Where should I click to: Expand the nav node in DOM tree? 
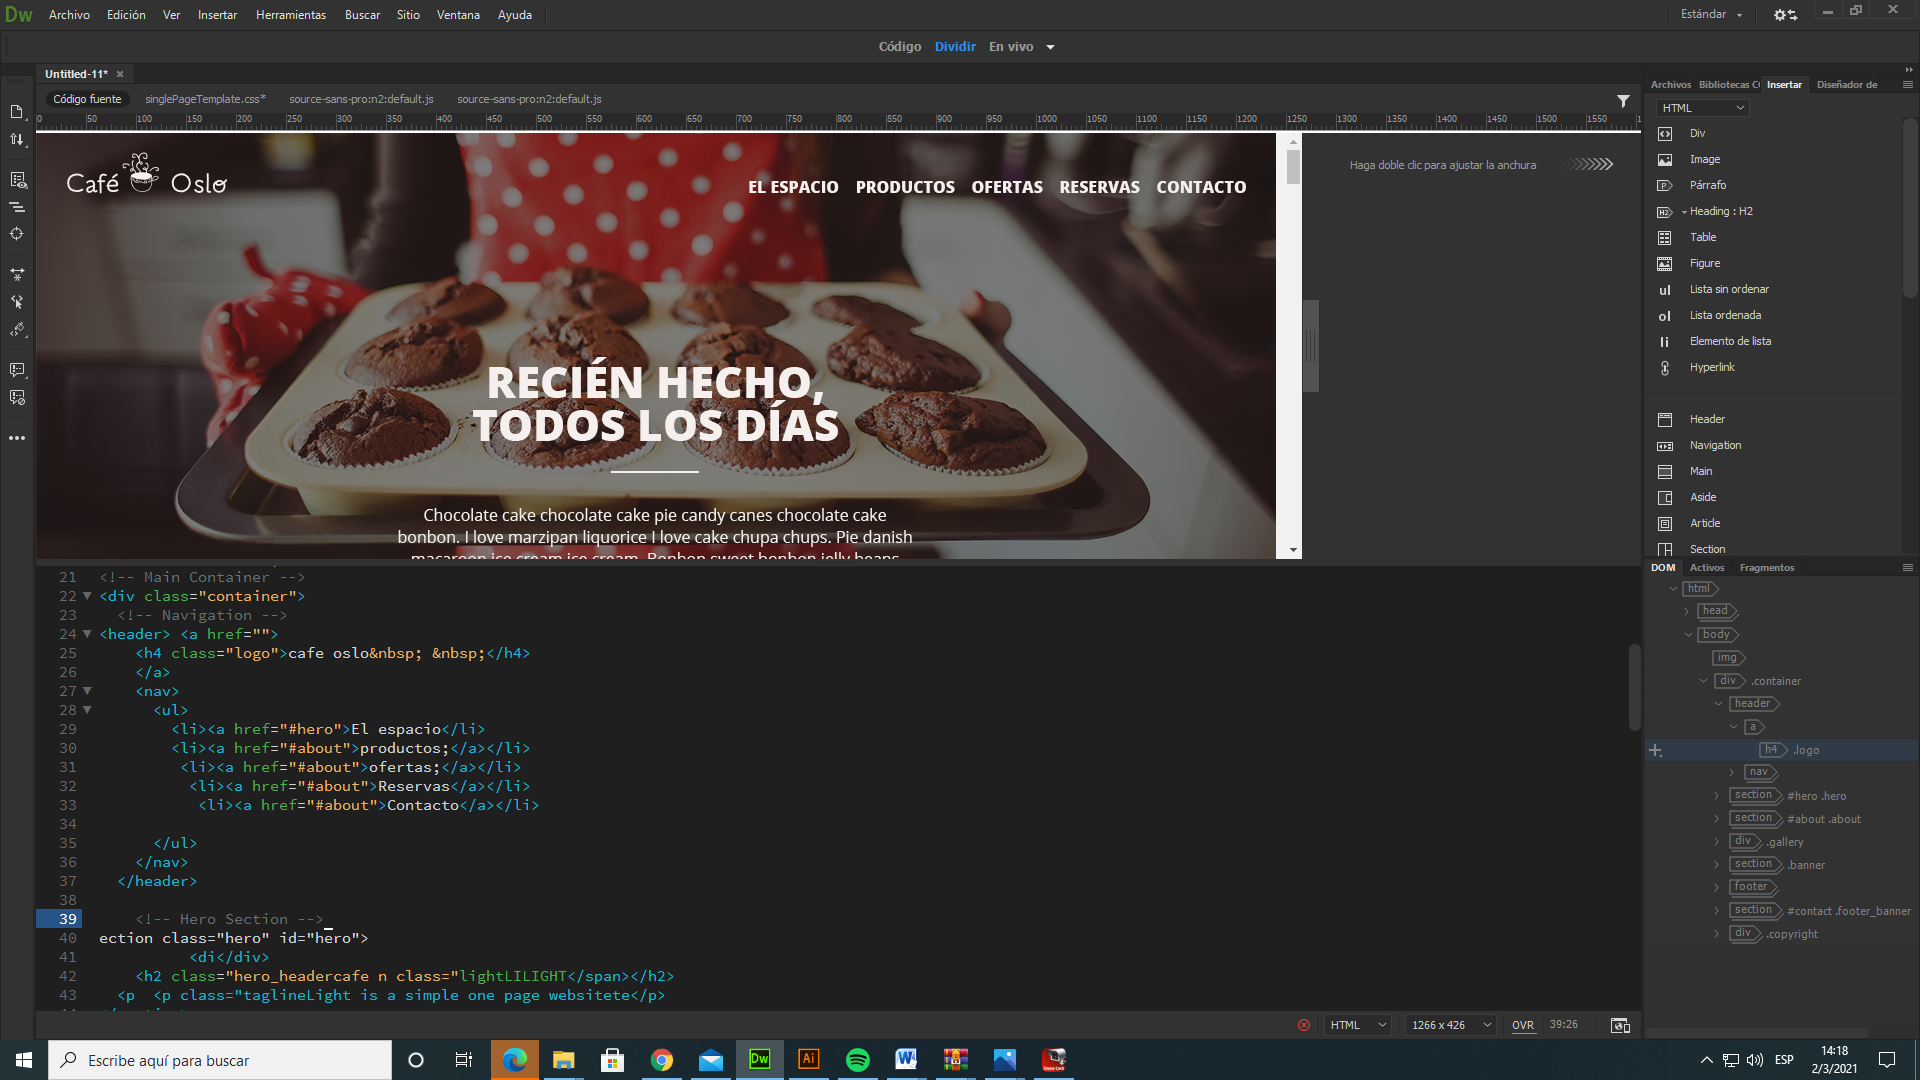pos(1732,772)
